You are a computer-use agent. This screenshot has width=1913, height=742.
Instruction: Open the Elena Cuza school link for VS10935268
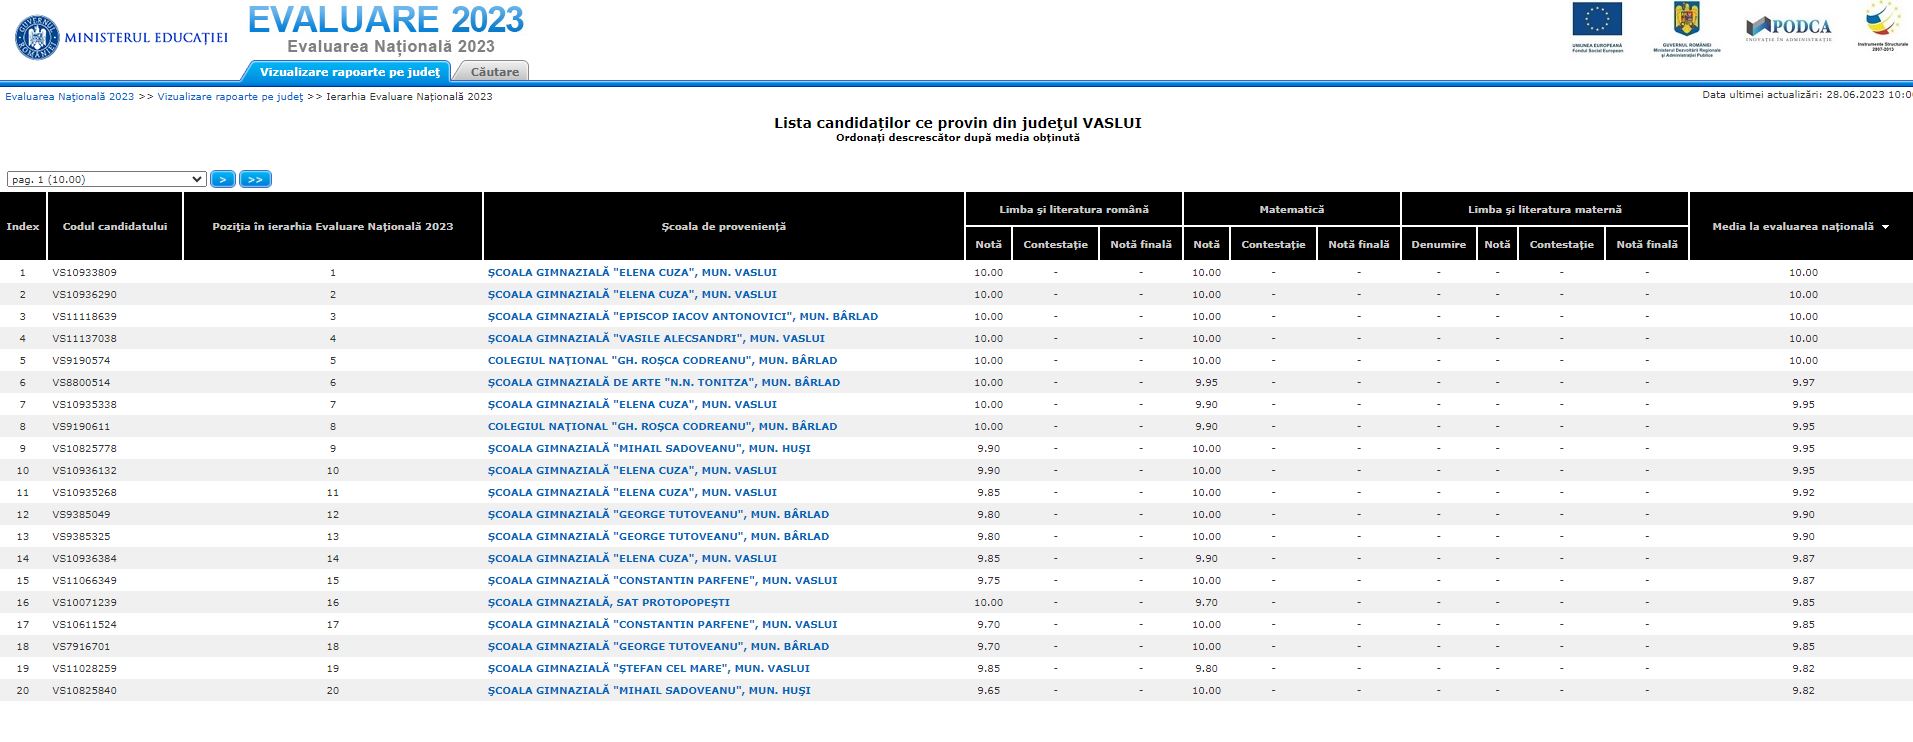click(632, 492)
